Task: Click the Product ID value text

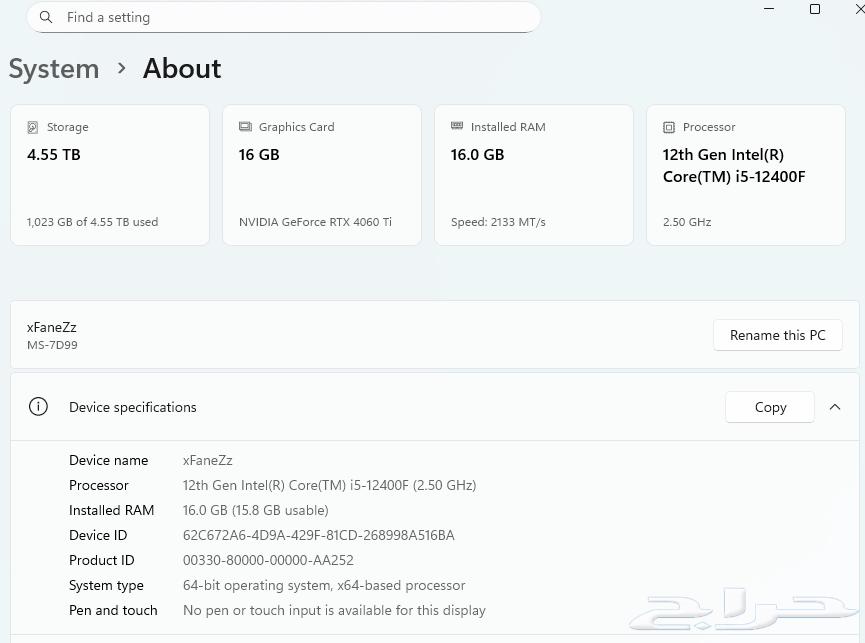Action: (268, 560)
